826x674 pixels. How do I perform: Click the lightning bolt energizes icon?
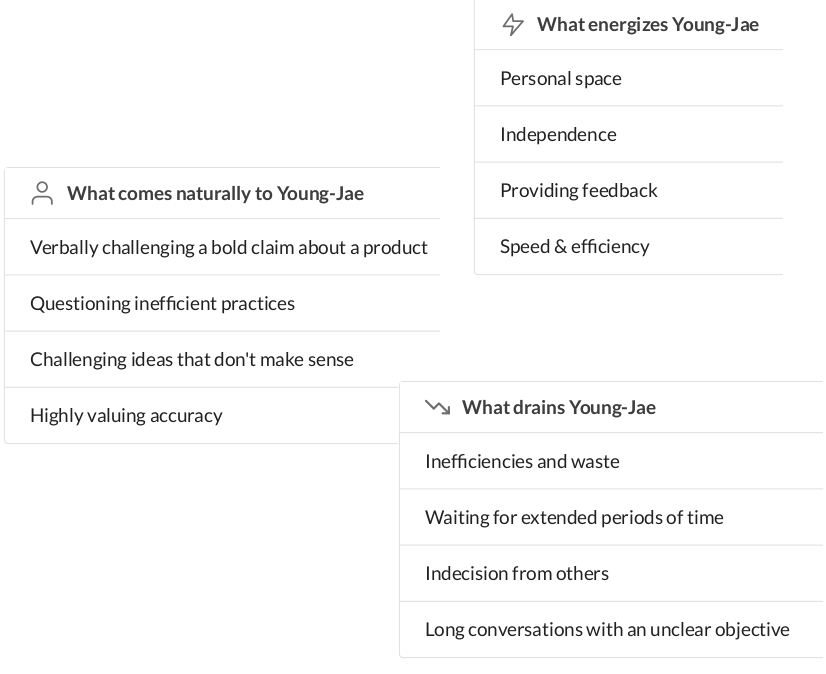[513, 25]
